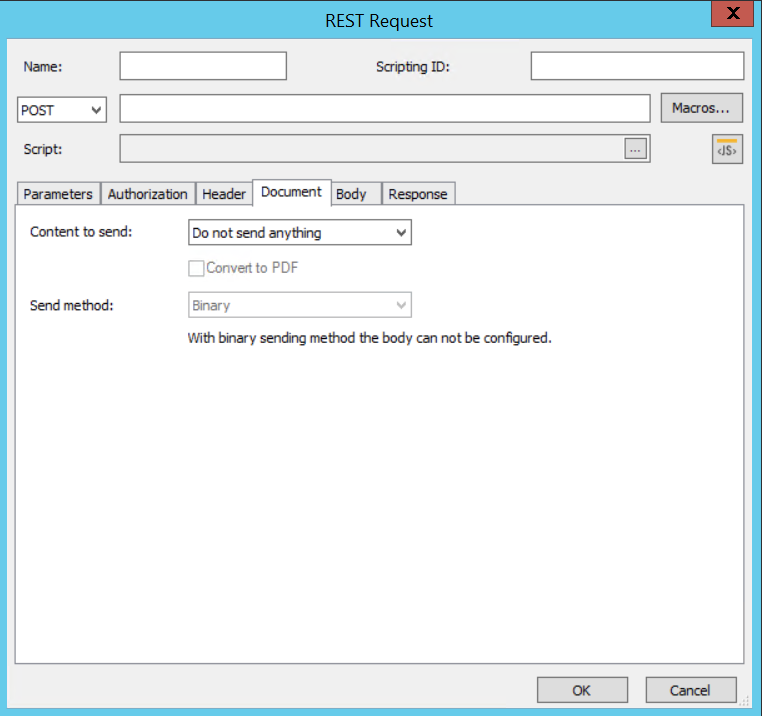Click the Send method label
The width and height of the screenshot is (762, 716).
(x=71, y=305)
